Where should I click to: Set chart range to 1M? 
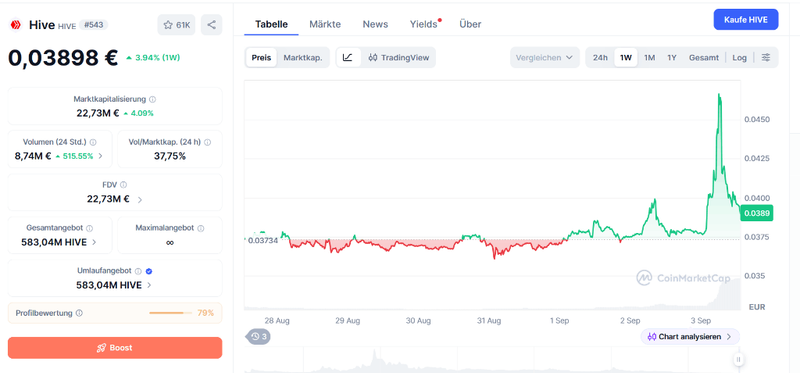tap(649, 58)
